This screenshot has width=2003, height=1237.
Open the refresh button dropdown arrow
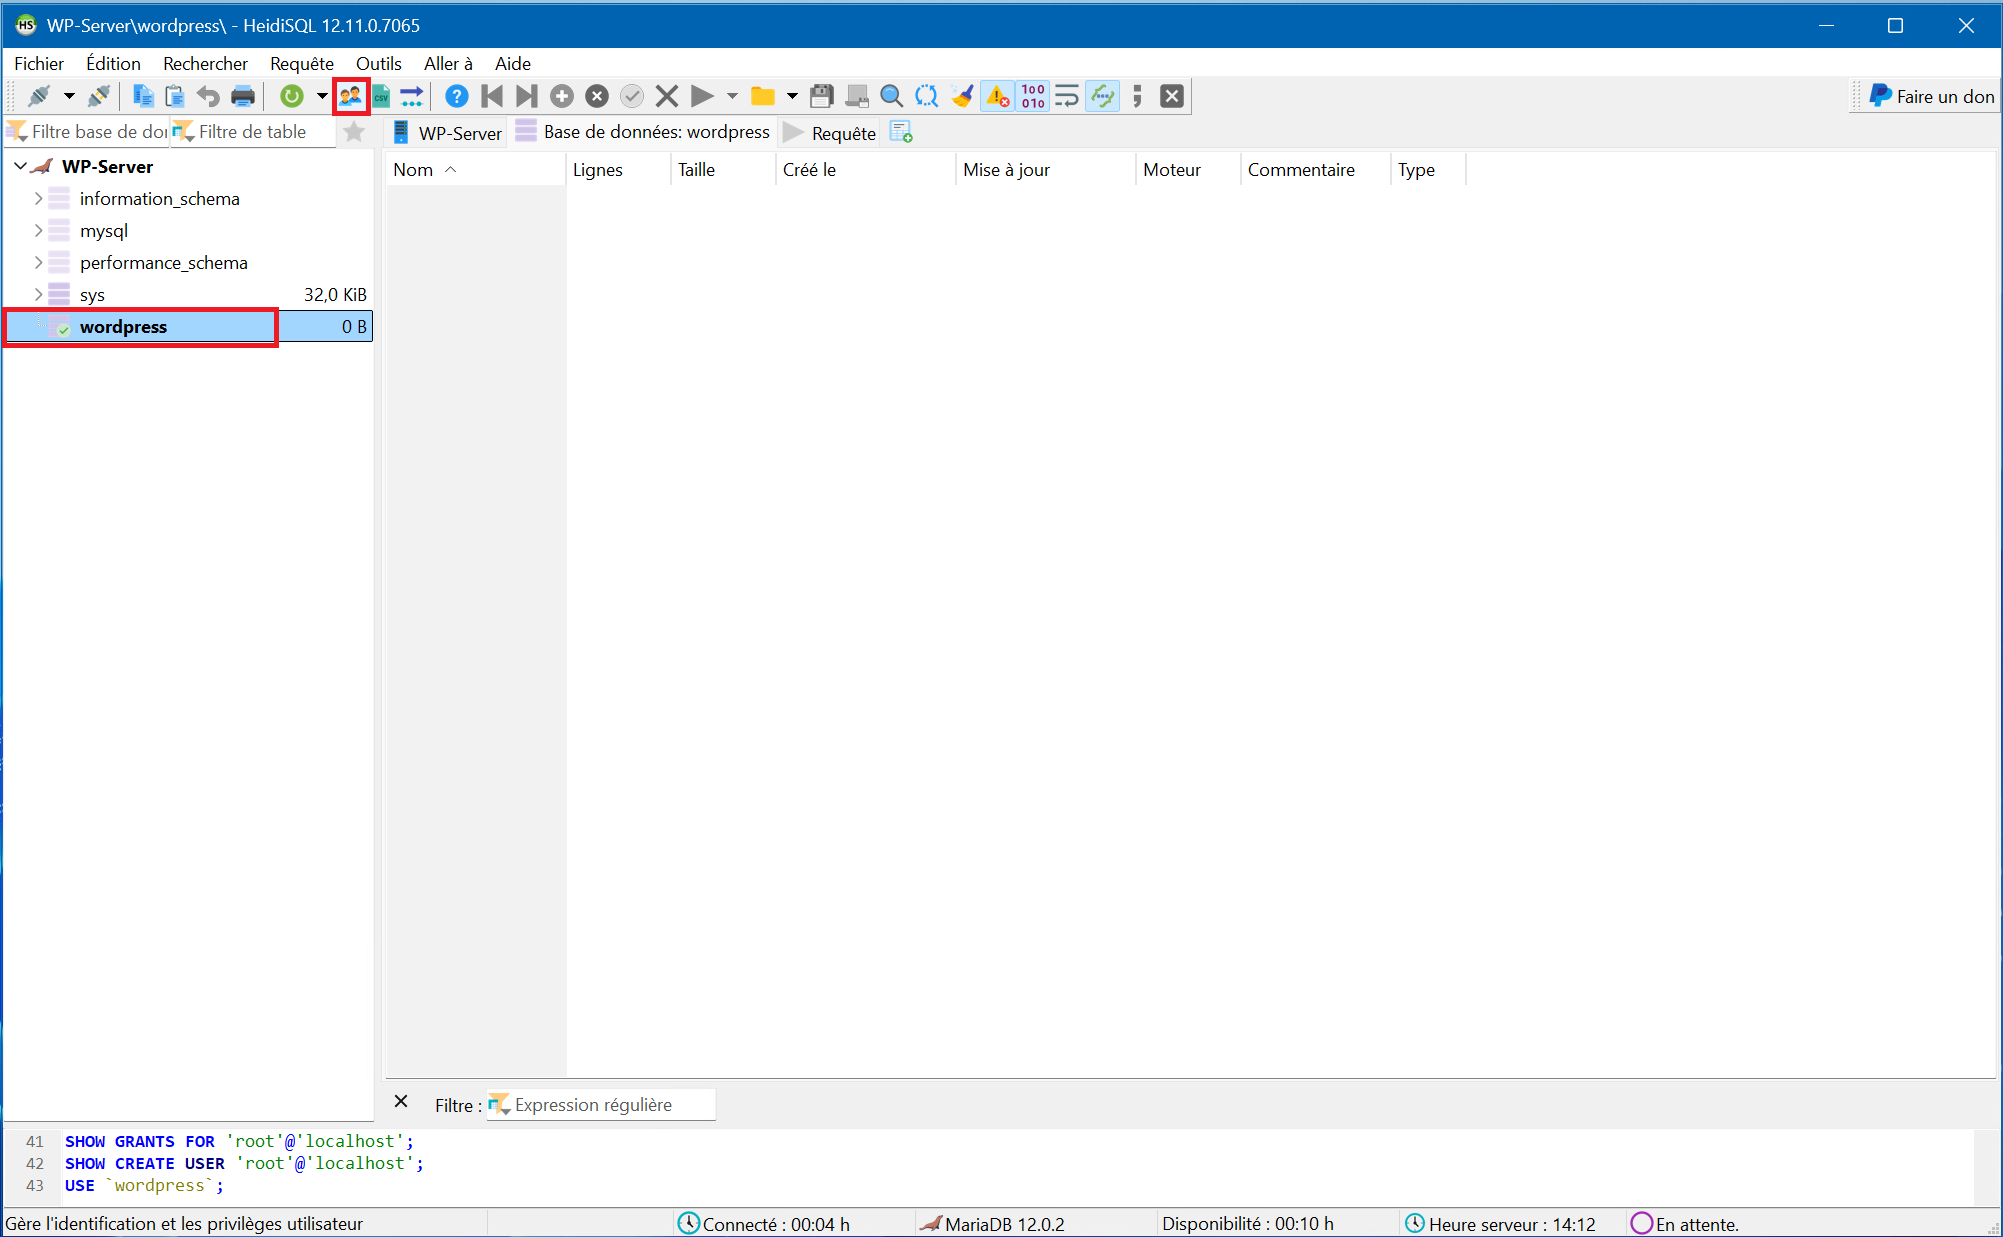[322, 96]
